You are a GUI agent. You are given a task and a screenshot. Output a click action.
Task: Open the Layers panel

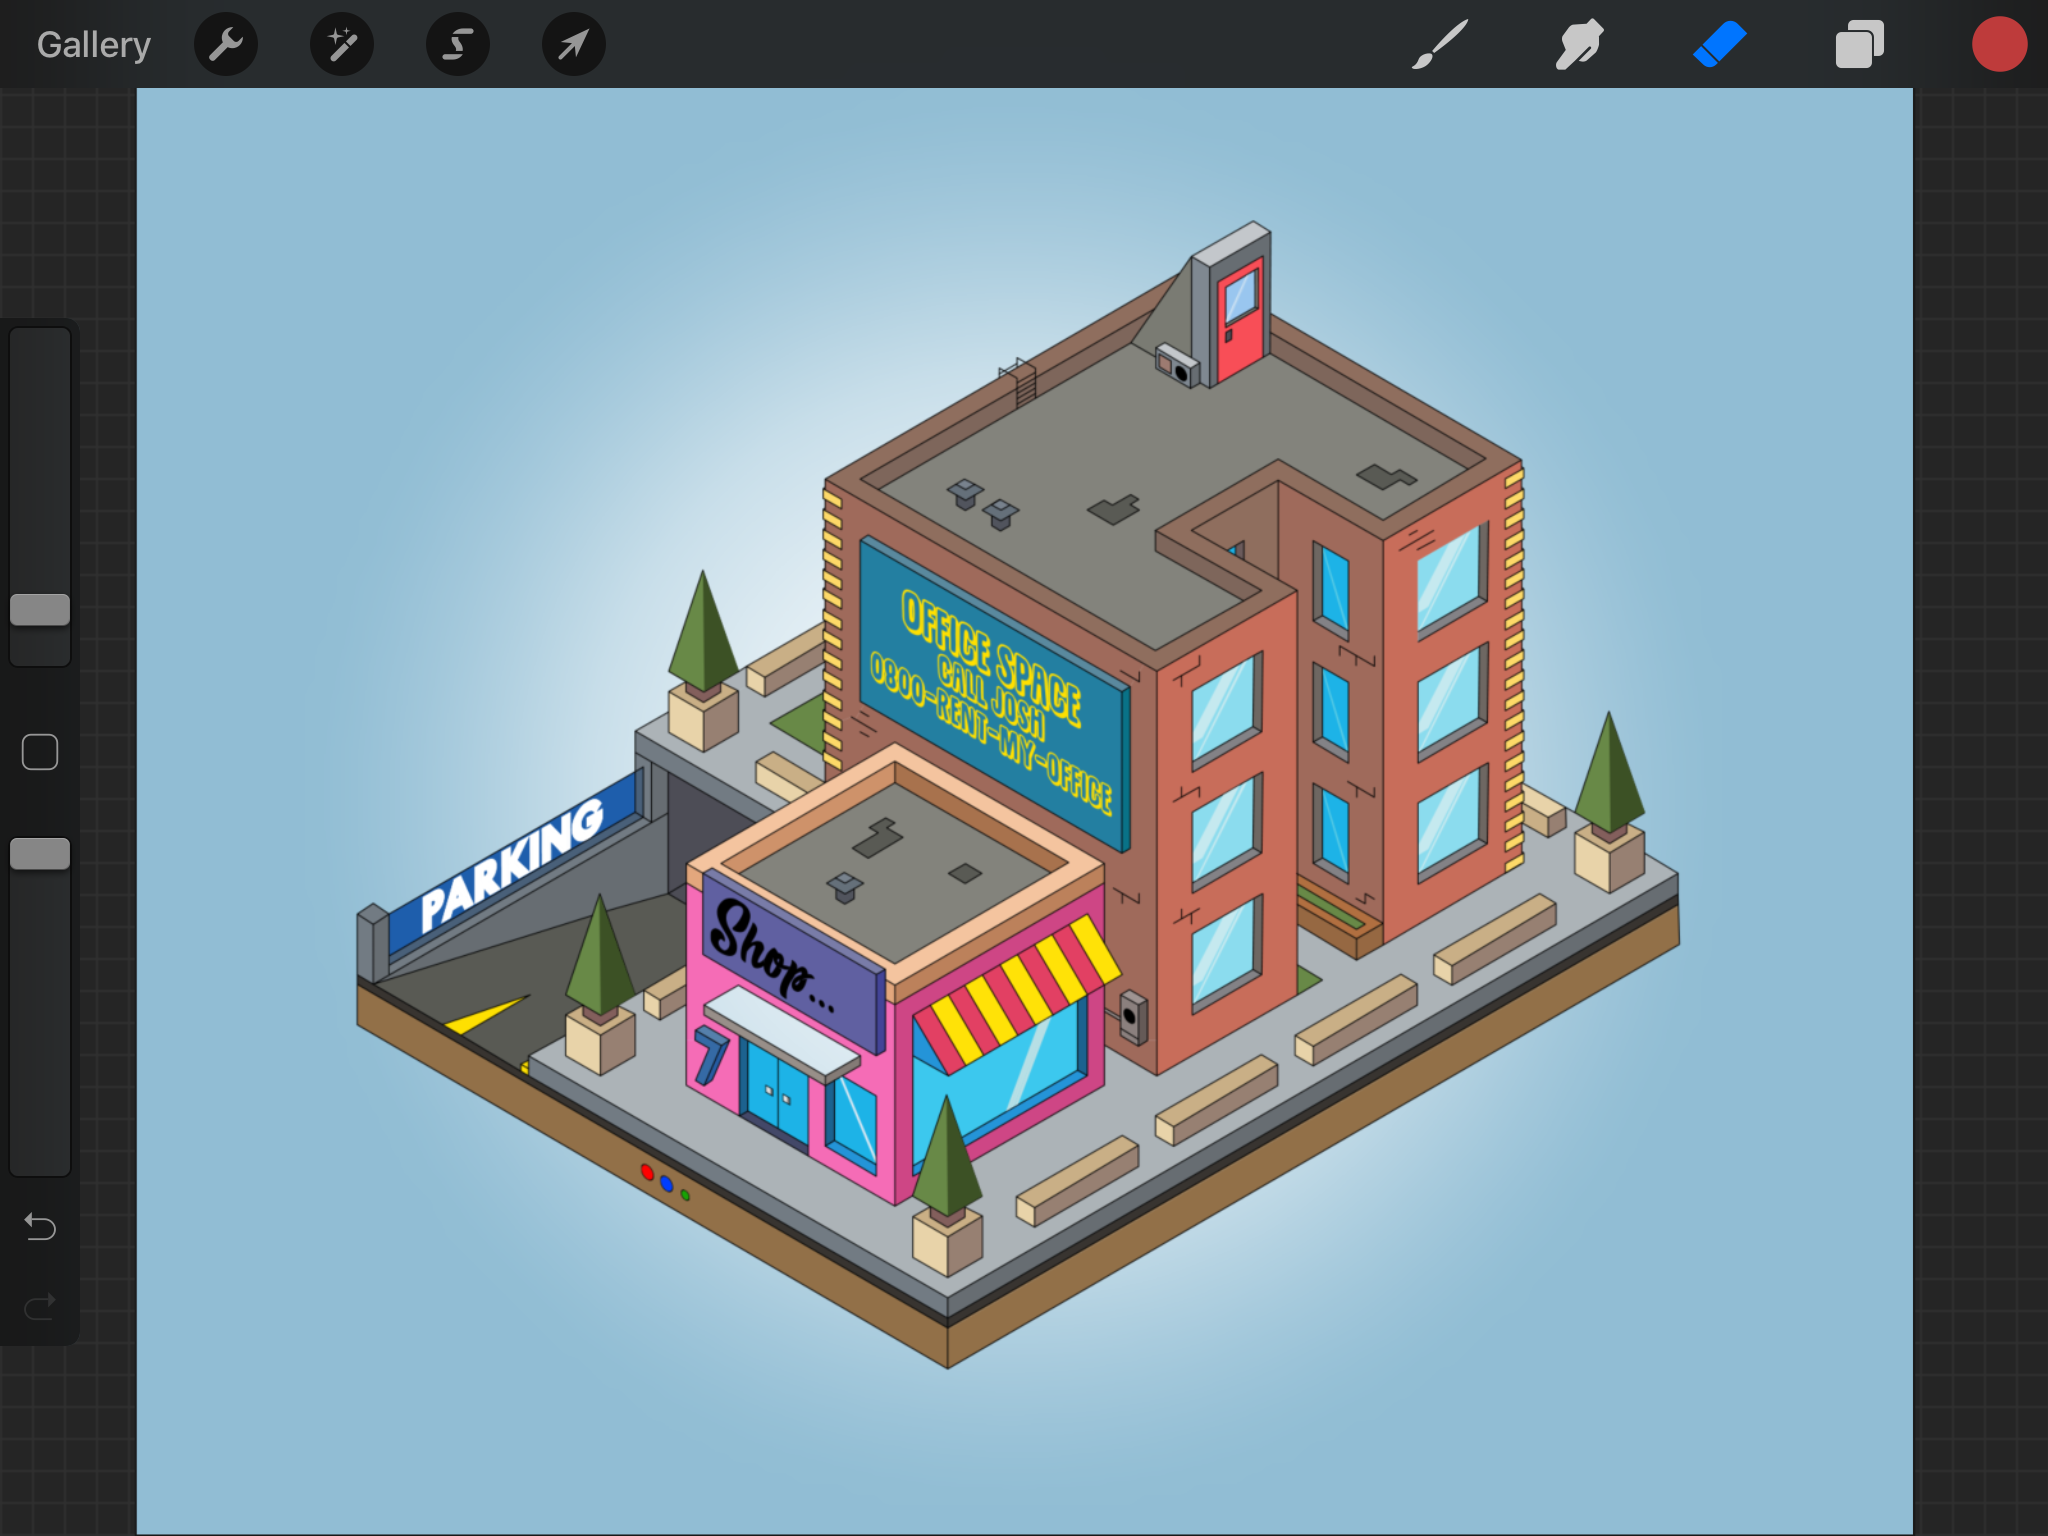coord(1859,45)
